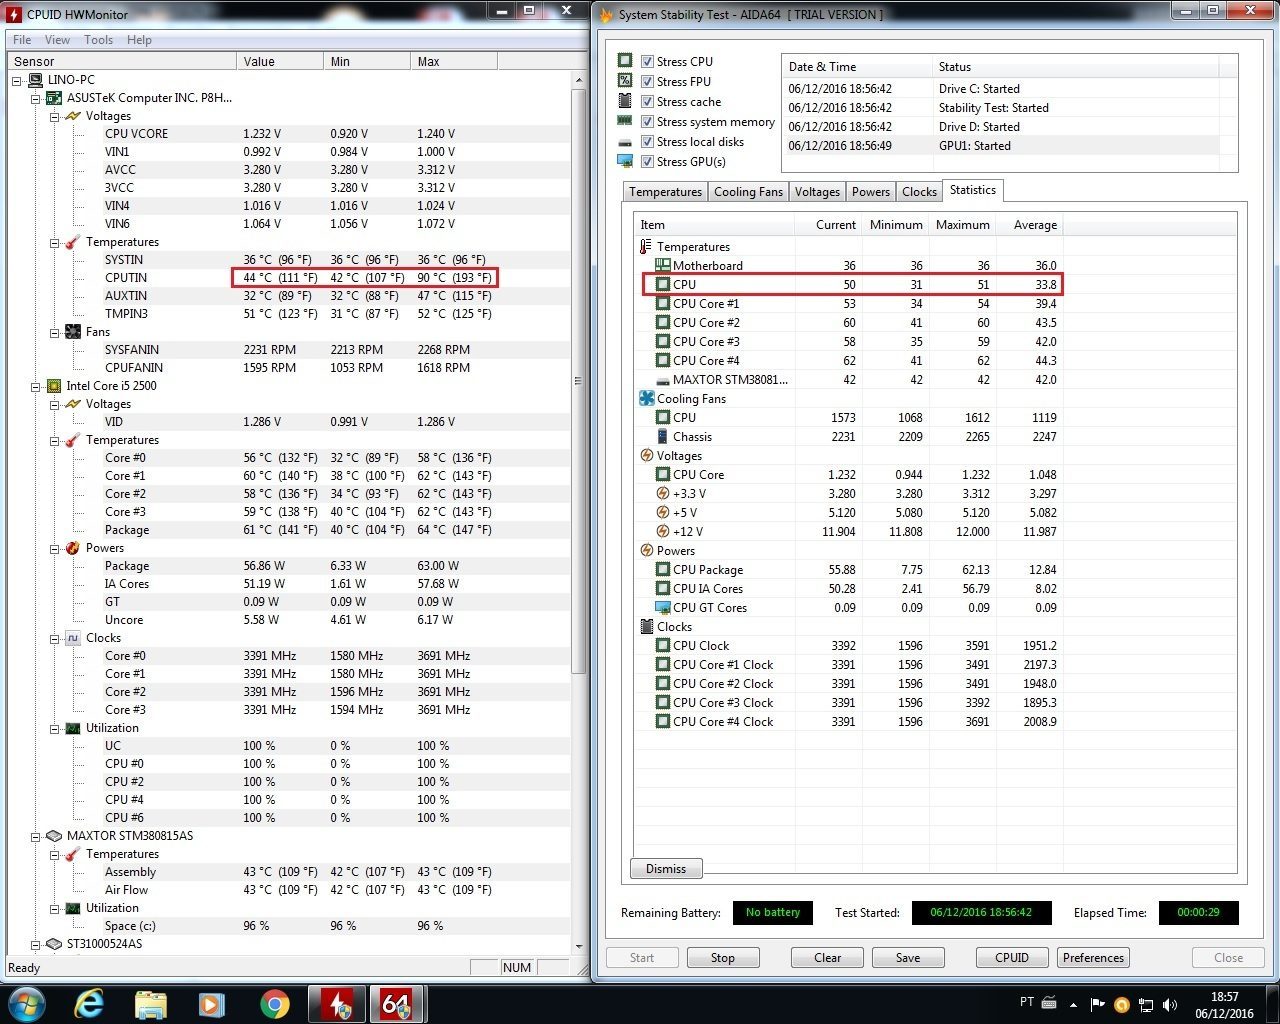Click the Clocks icon in AIDA64 statistics
Viewport: 1280px width, 1024px height.
(x=646, y=626)
